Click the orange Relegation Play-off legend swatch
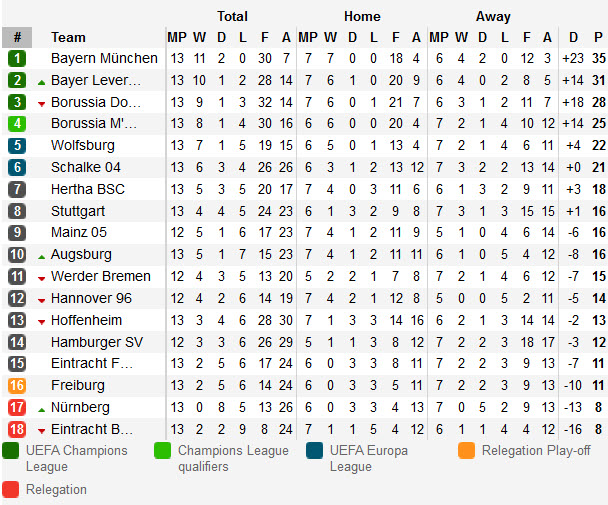Screen dimensions: 608x505 pyautogui.click(x=467, y=451)
